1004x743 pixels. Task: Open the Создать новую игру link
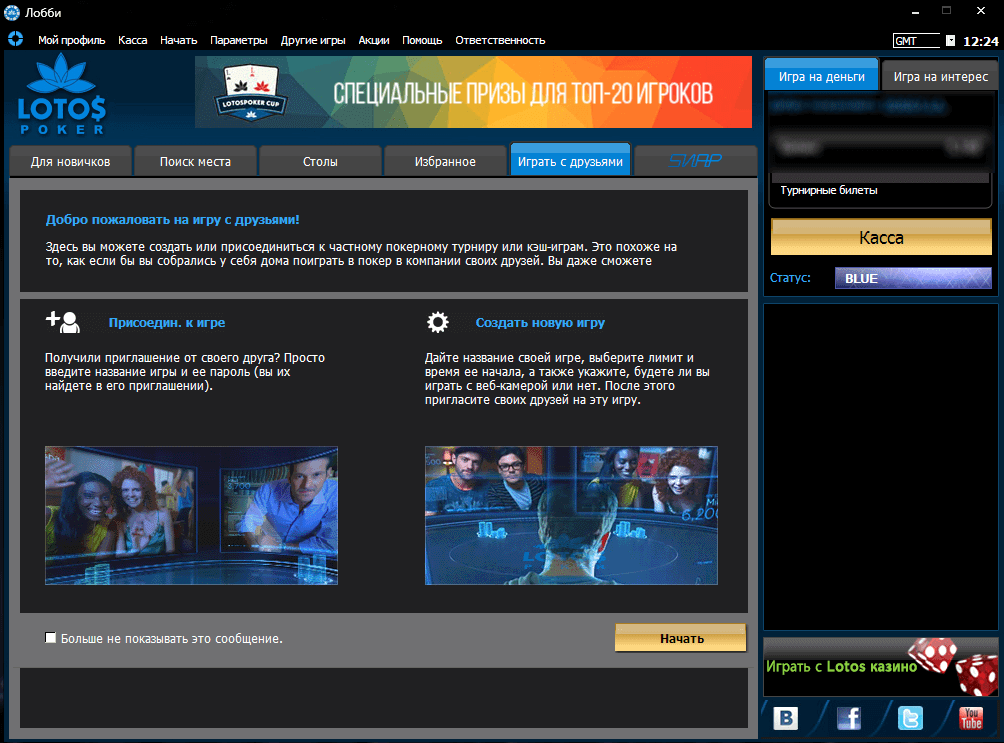[x=540, y=323]
